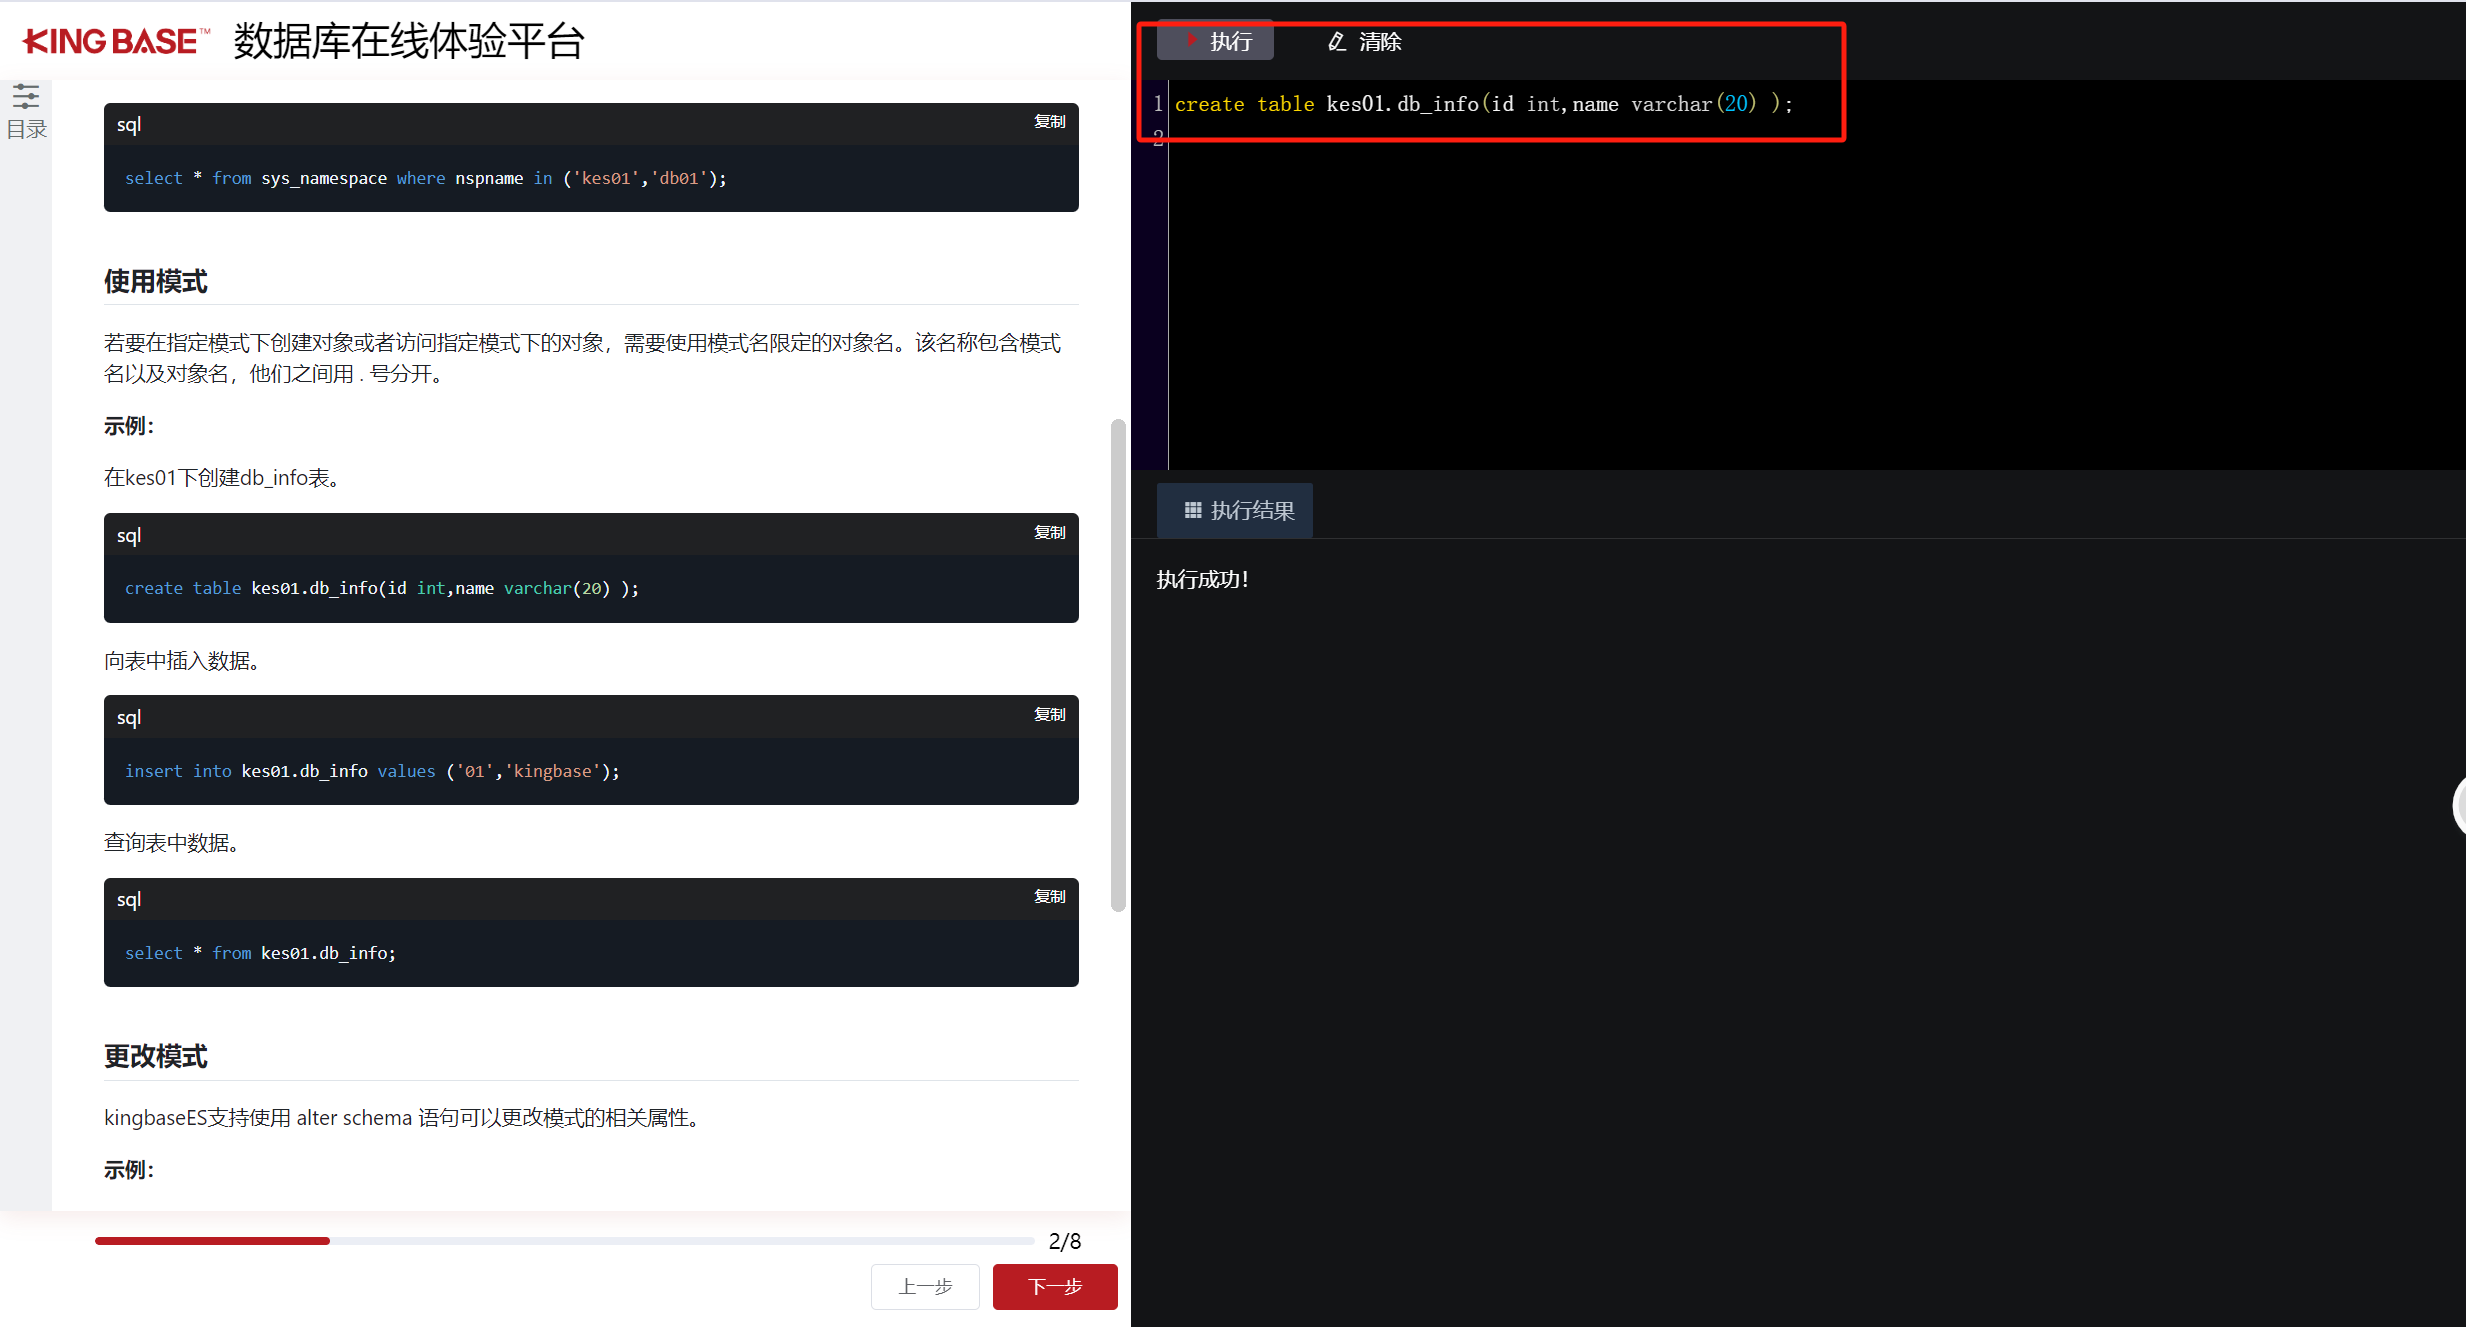The image size is (2466, 1327).
Task: Click the 清除 clear button
Action: pyautogui.click(x=1364, y=41)
